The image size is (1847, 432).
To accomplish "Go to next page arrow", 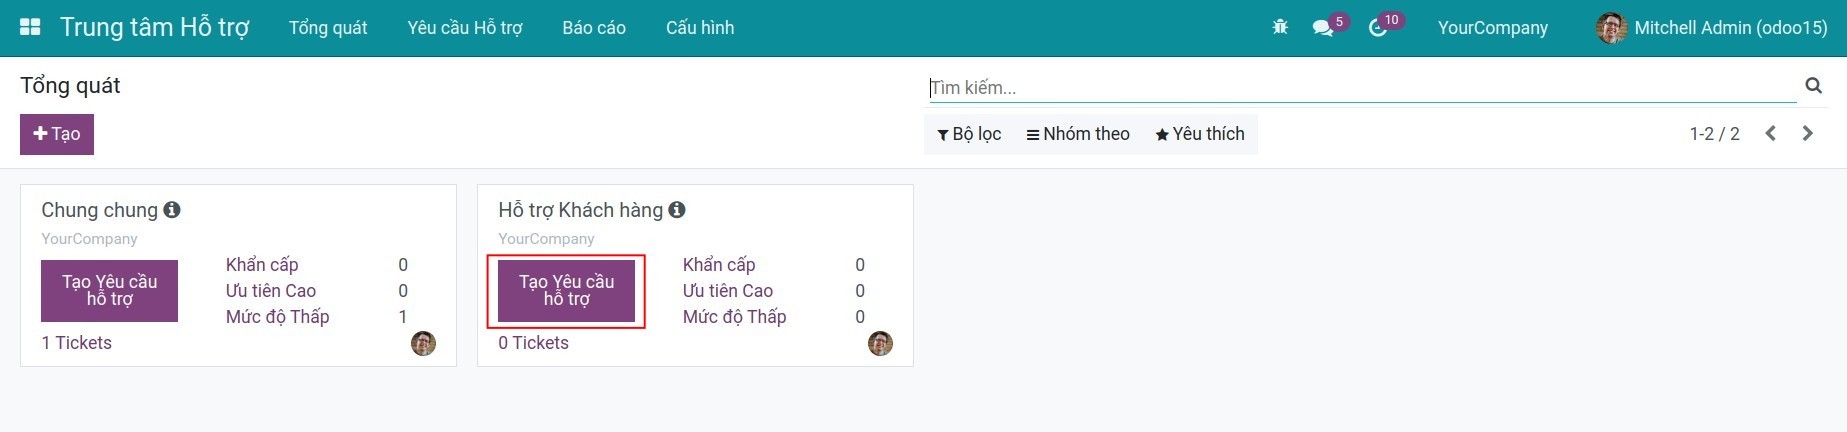I will coord(1807,134).
